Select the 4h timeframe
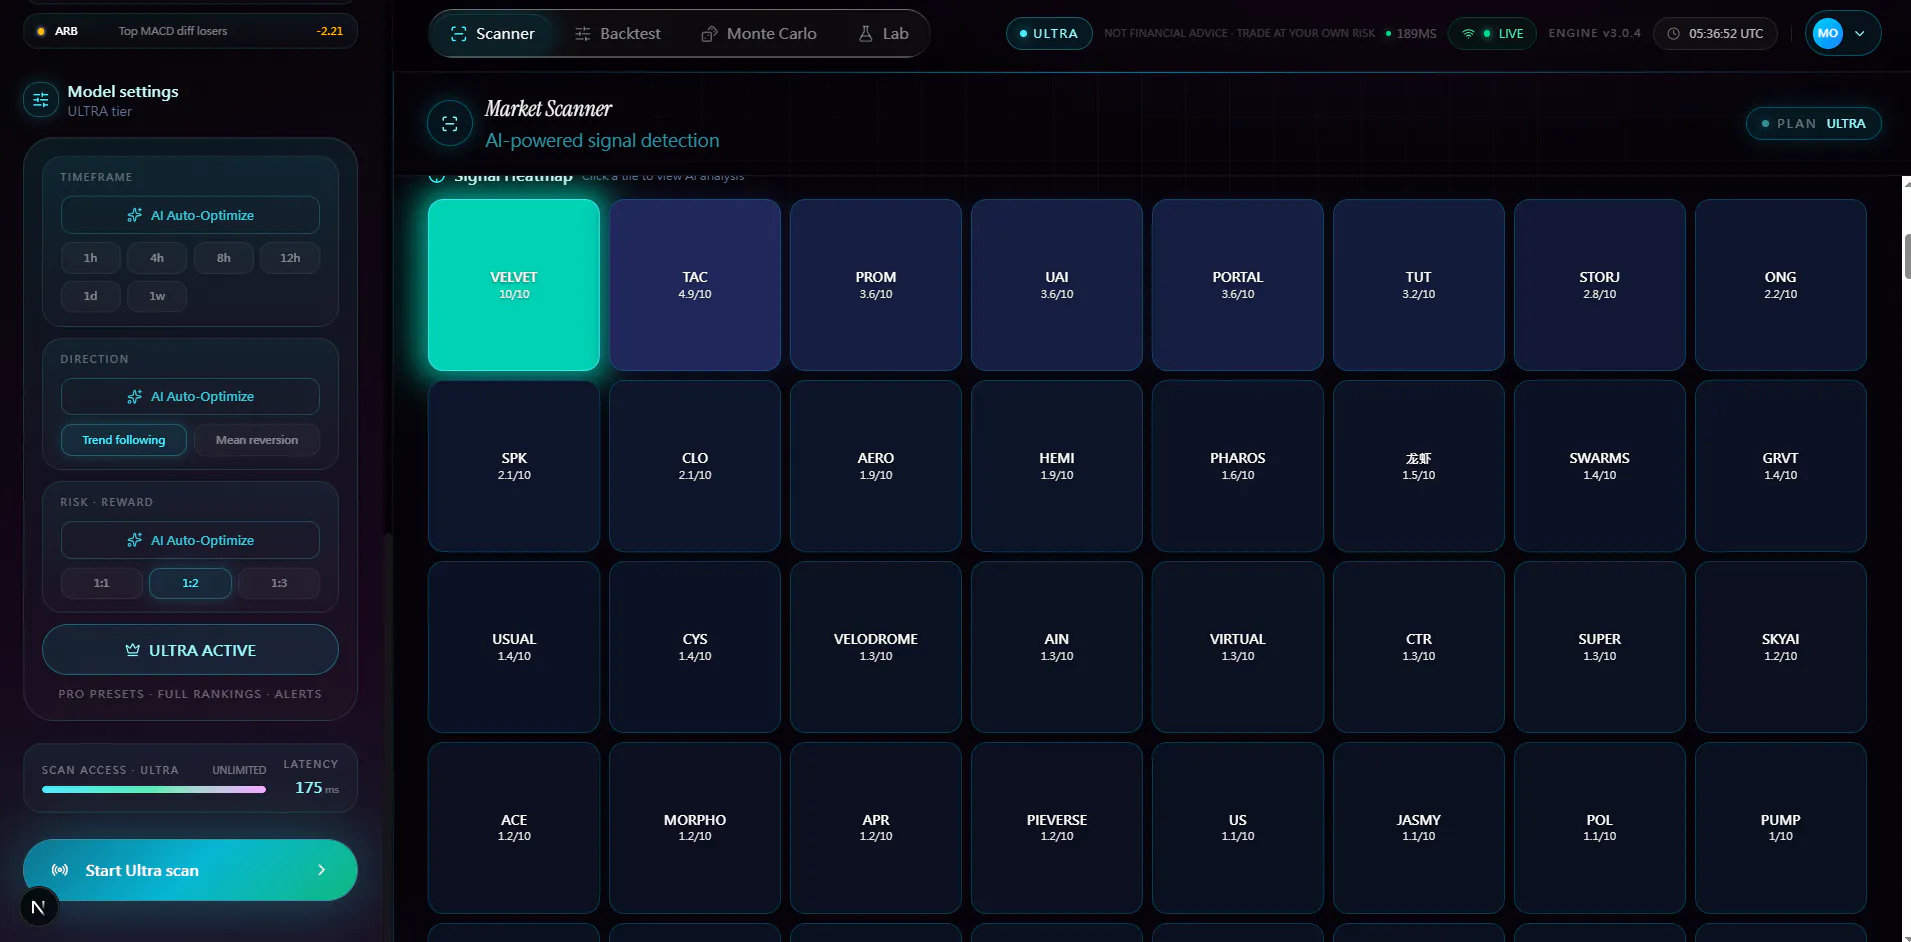Image resolution: width=1911 pixels, height=942 pixels. (x=157, y=258)
